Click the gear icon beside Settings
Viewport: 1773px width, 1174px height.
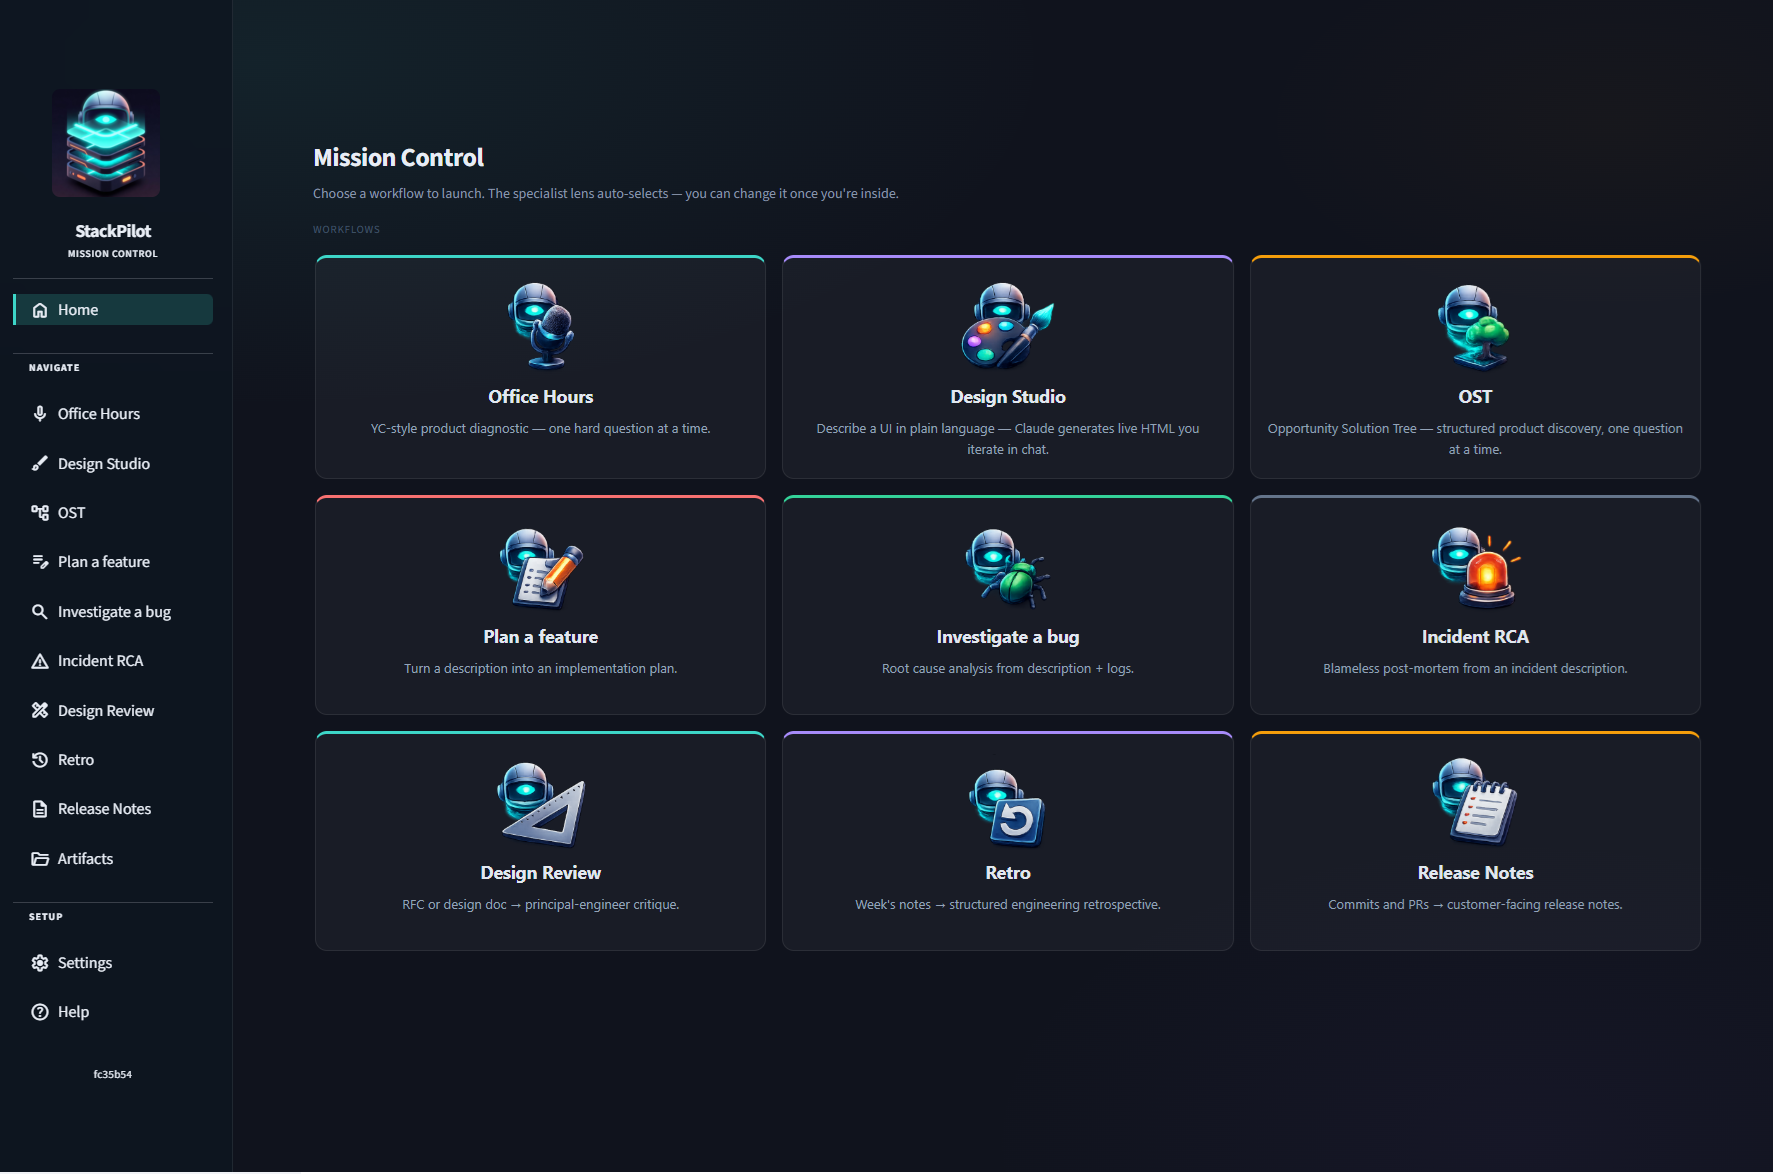coord(40,963)
